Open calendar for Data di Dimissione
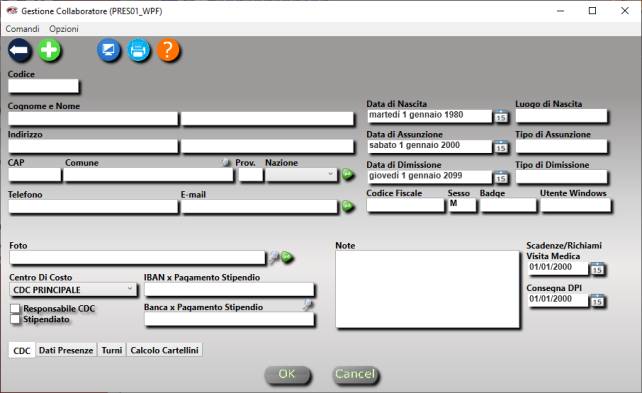642x393 pixels. pos(501,177)
